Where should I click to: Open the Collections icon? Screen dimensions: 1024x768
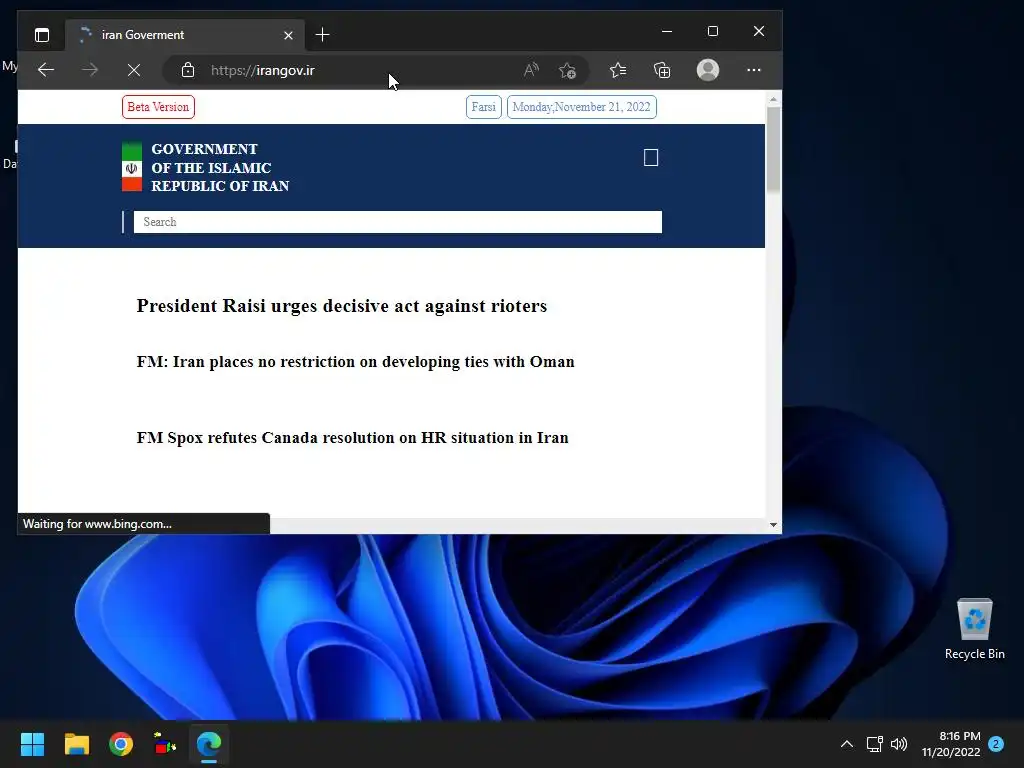click(662, 70)
